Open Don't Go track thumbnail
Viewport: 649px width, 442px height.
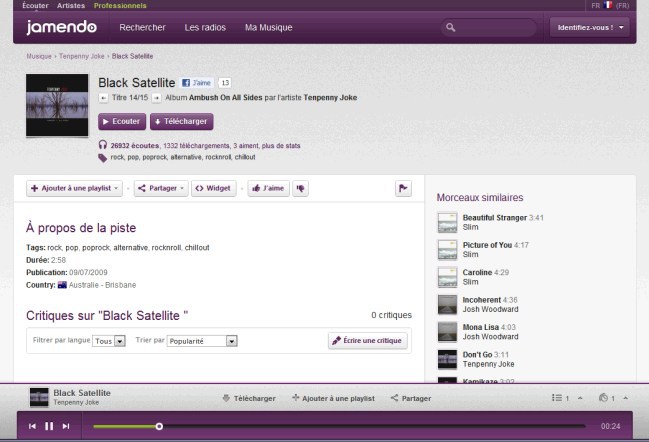click(x=447, y=359)
